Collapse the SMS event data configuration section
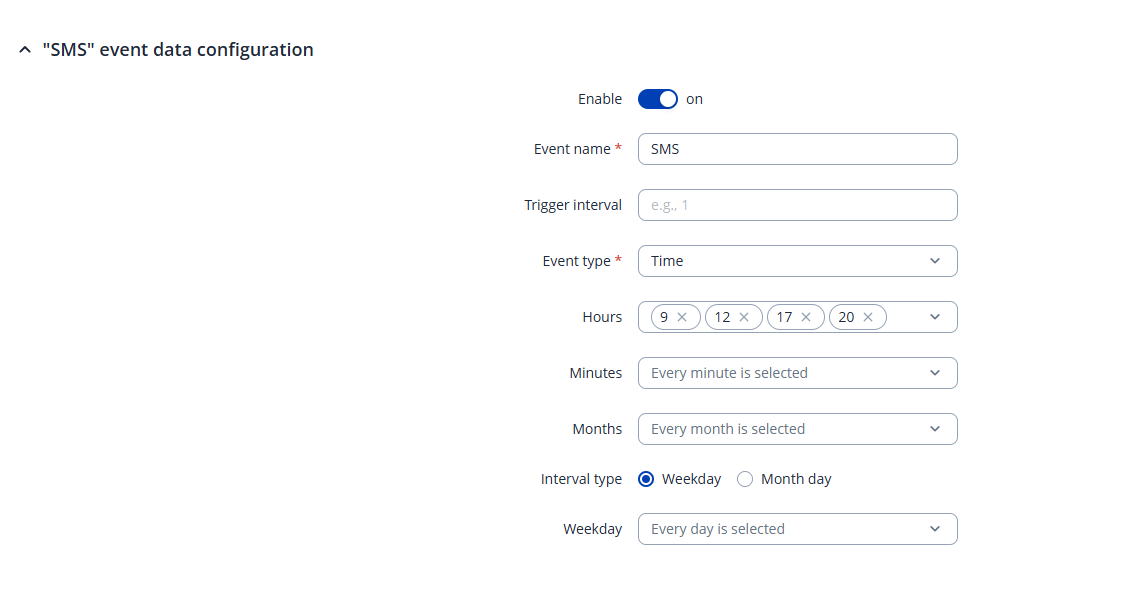Viewport: 1144px width, 606px height. (x=25, y=50)
